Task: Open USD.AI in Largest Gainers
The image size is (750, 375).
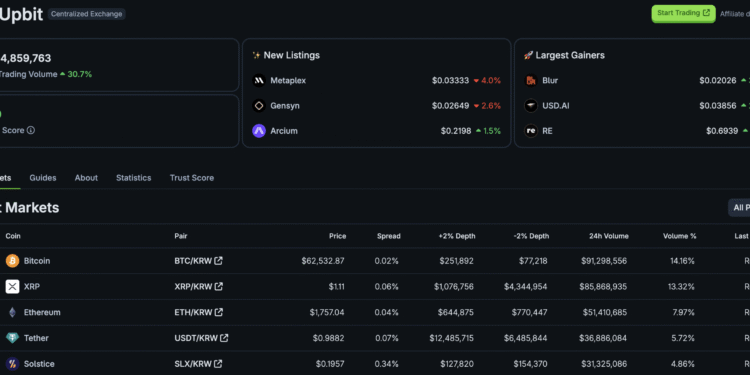Action: (x=556, y=106)
